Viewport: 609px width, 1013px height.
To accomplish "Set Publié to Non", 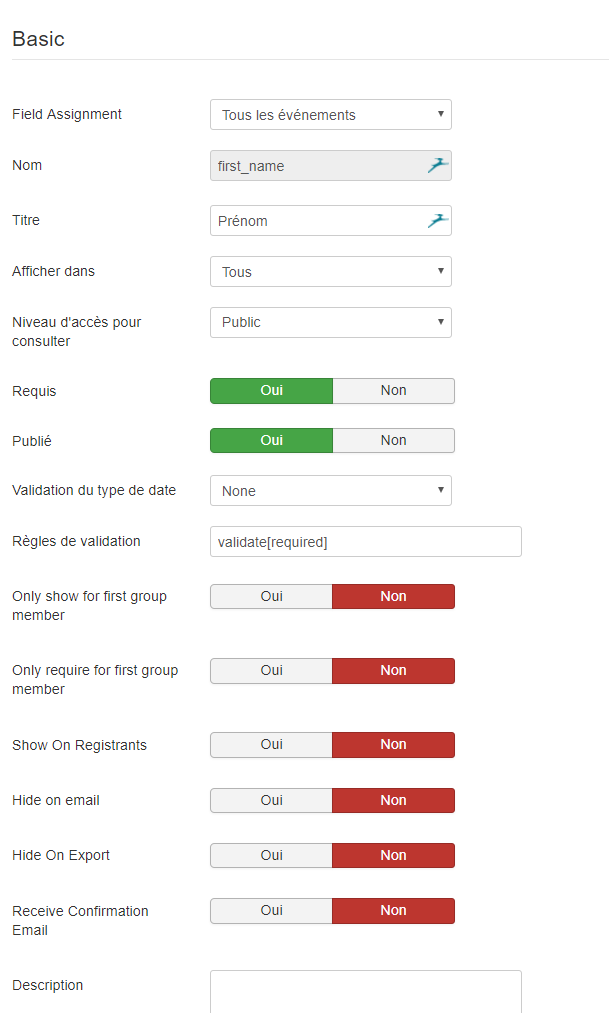I will 393,441.
